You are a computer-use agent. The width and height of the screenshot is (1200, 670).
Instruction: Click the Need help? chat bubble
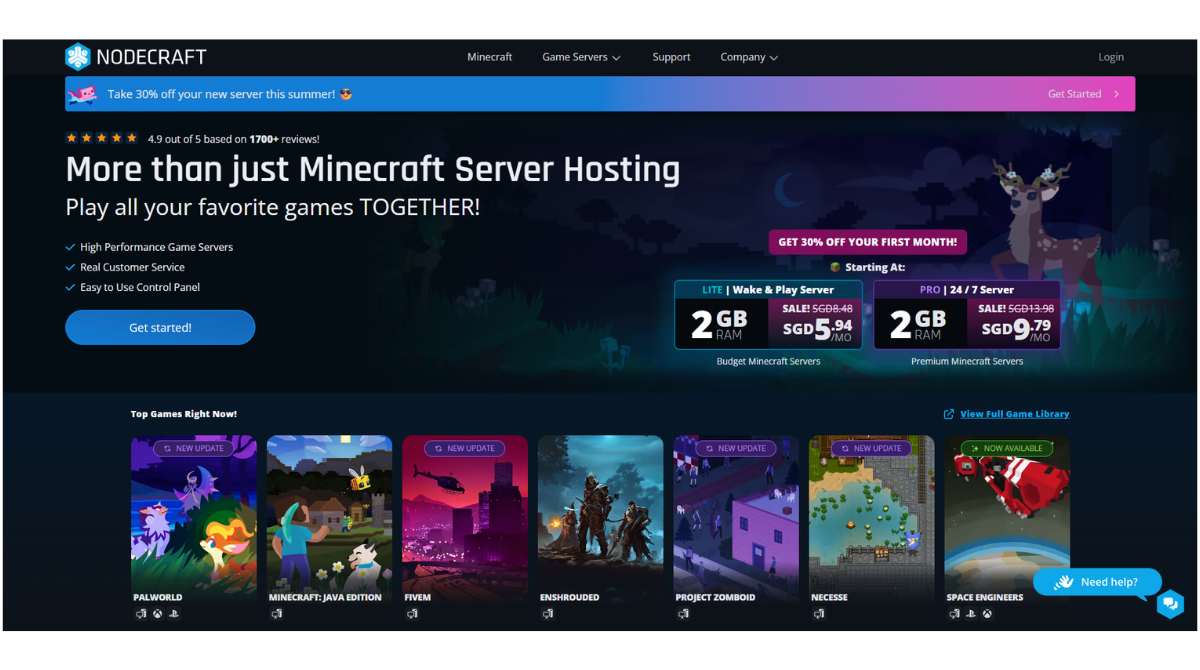(1097, 582)
